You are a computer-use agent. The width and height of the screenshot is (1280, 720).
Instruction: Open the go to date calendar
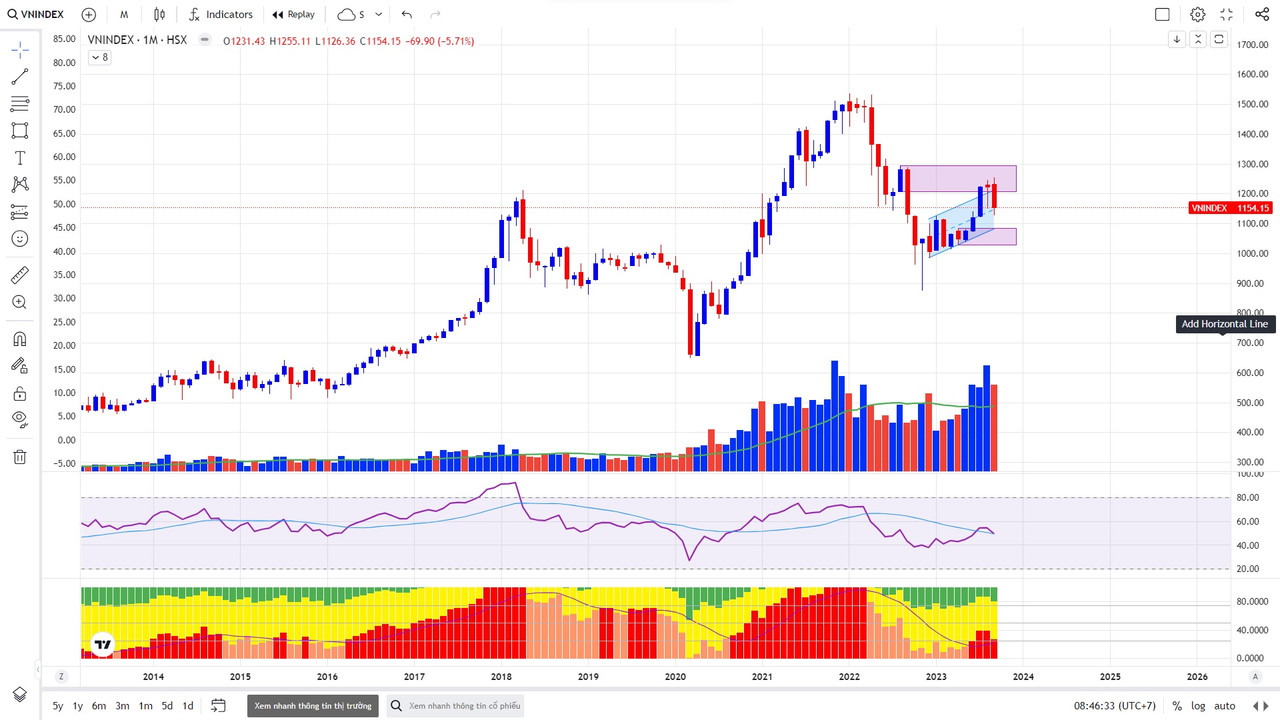(x=219, y=706)
